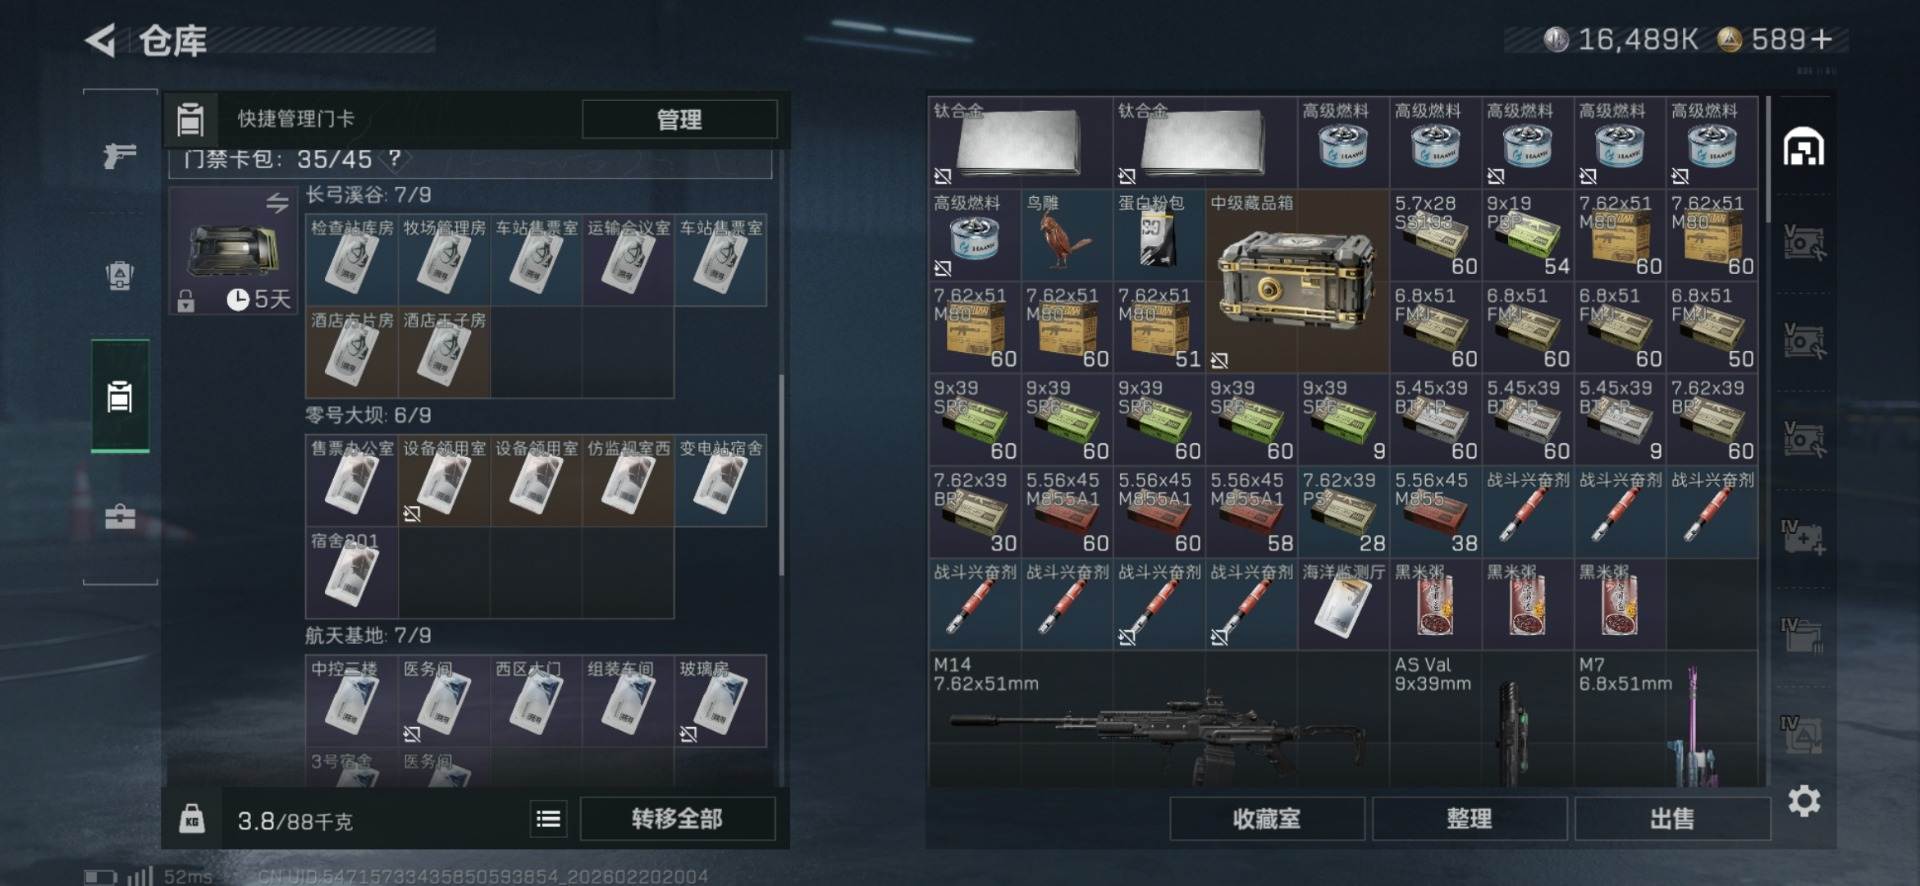Select the keycard pack sidebar tab
This screenshot has width=1920, height=886.
pyautogui.click(x=120, y=397)
